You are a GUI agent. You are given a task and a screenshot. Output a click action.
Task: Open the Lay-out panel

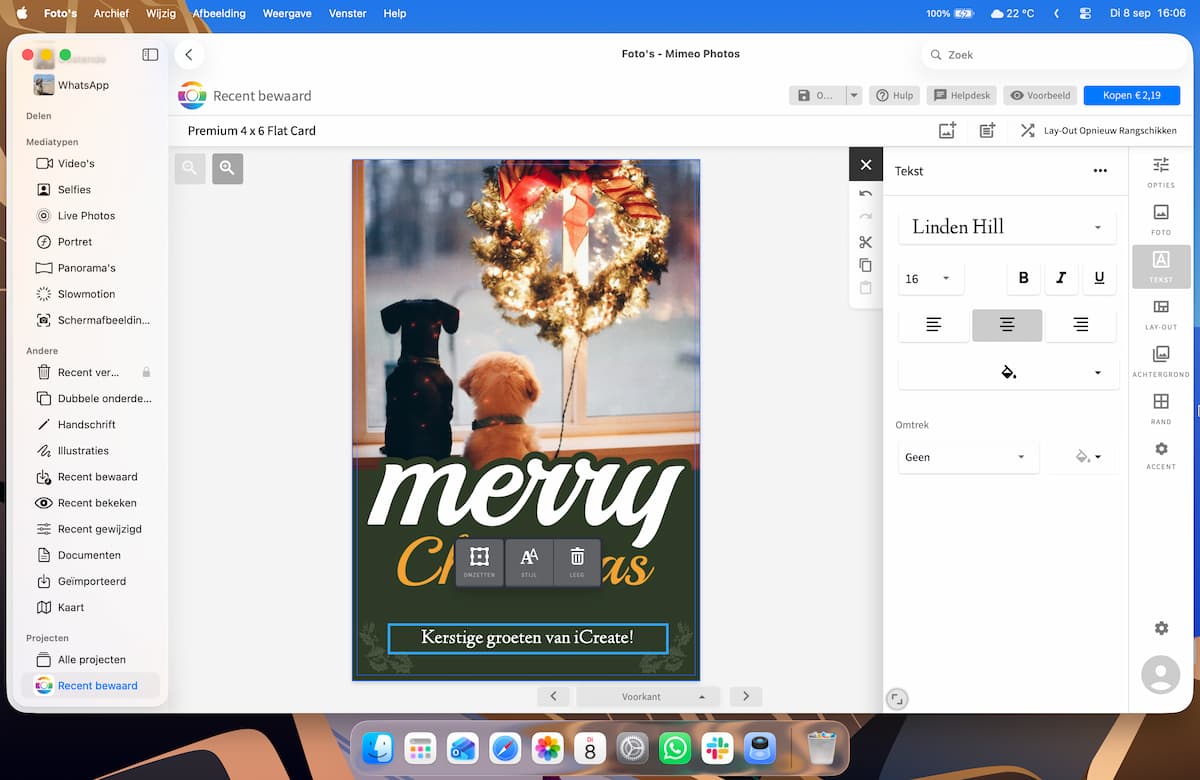point(1161,313)
